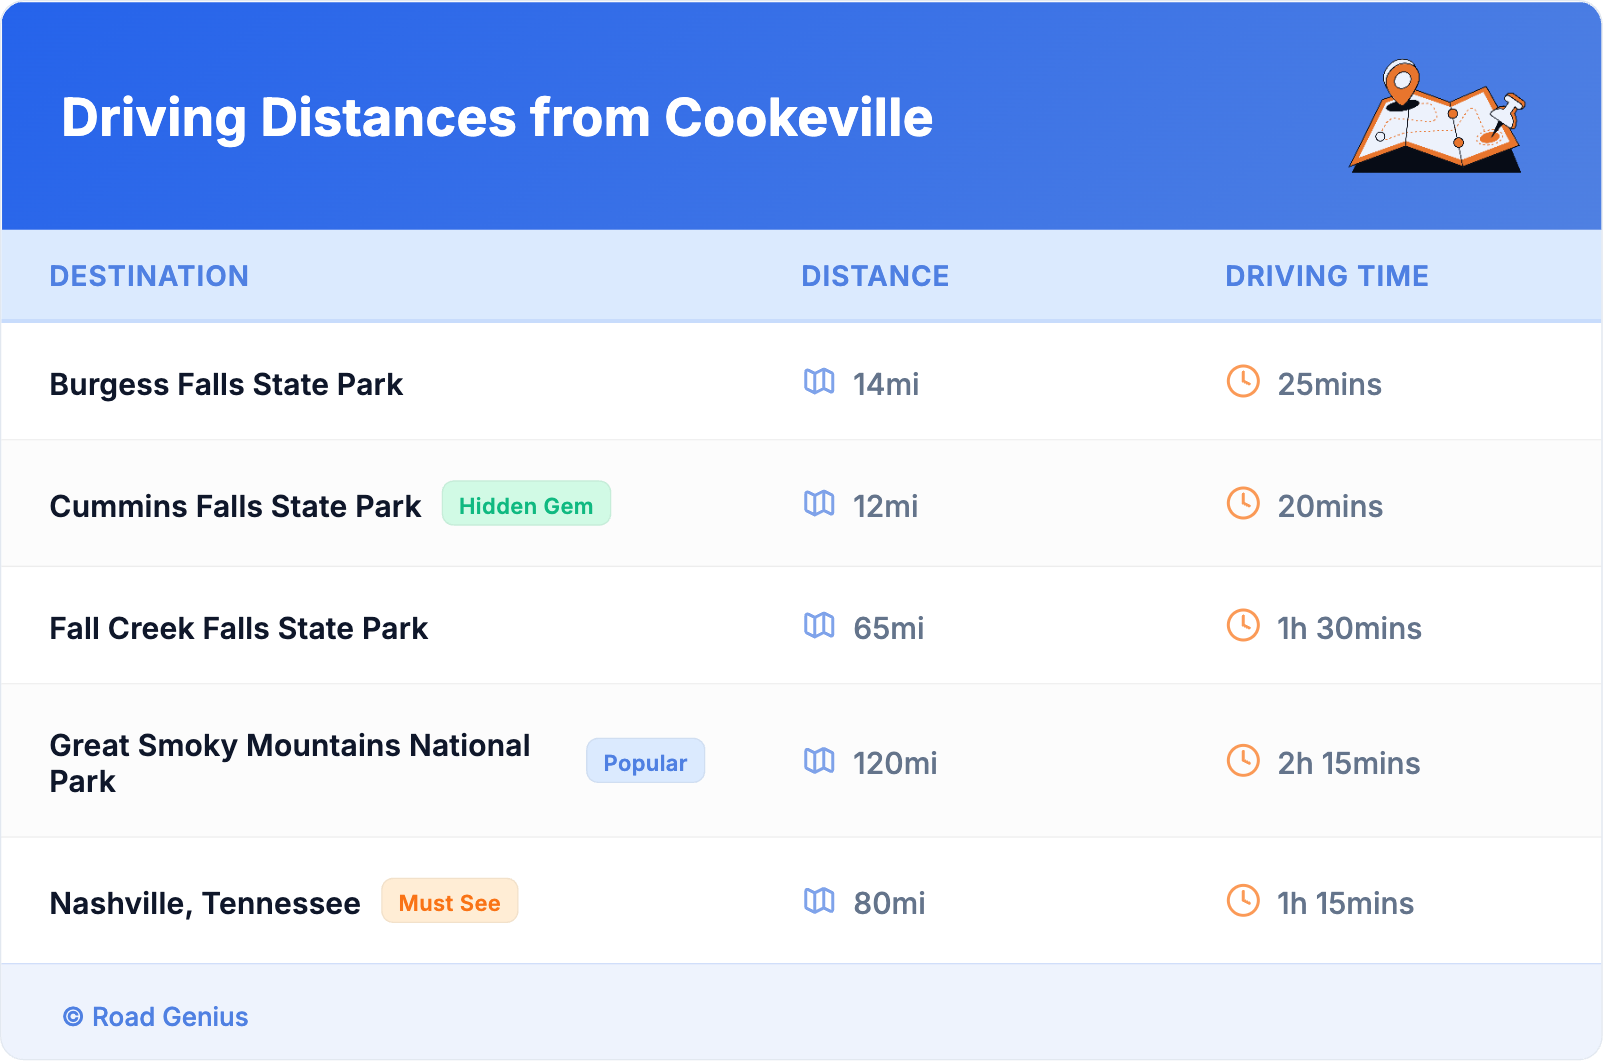Screen dimensions: 1604x1062
Task: Select the Destination column header
Action: click(x=149, y=276)
